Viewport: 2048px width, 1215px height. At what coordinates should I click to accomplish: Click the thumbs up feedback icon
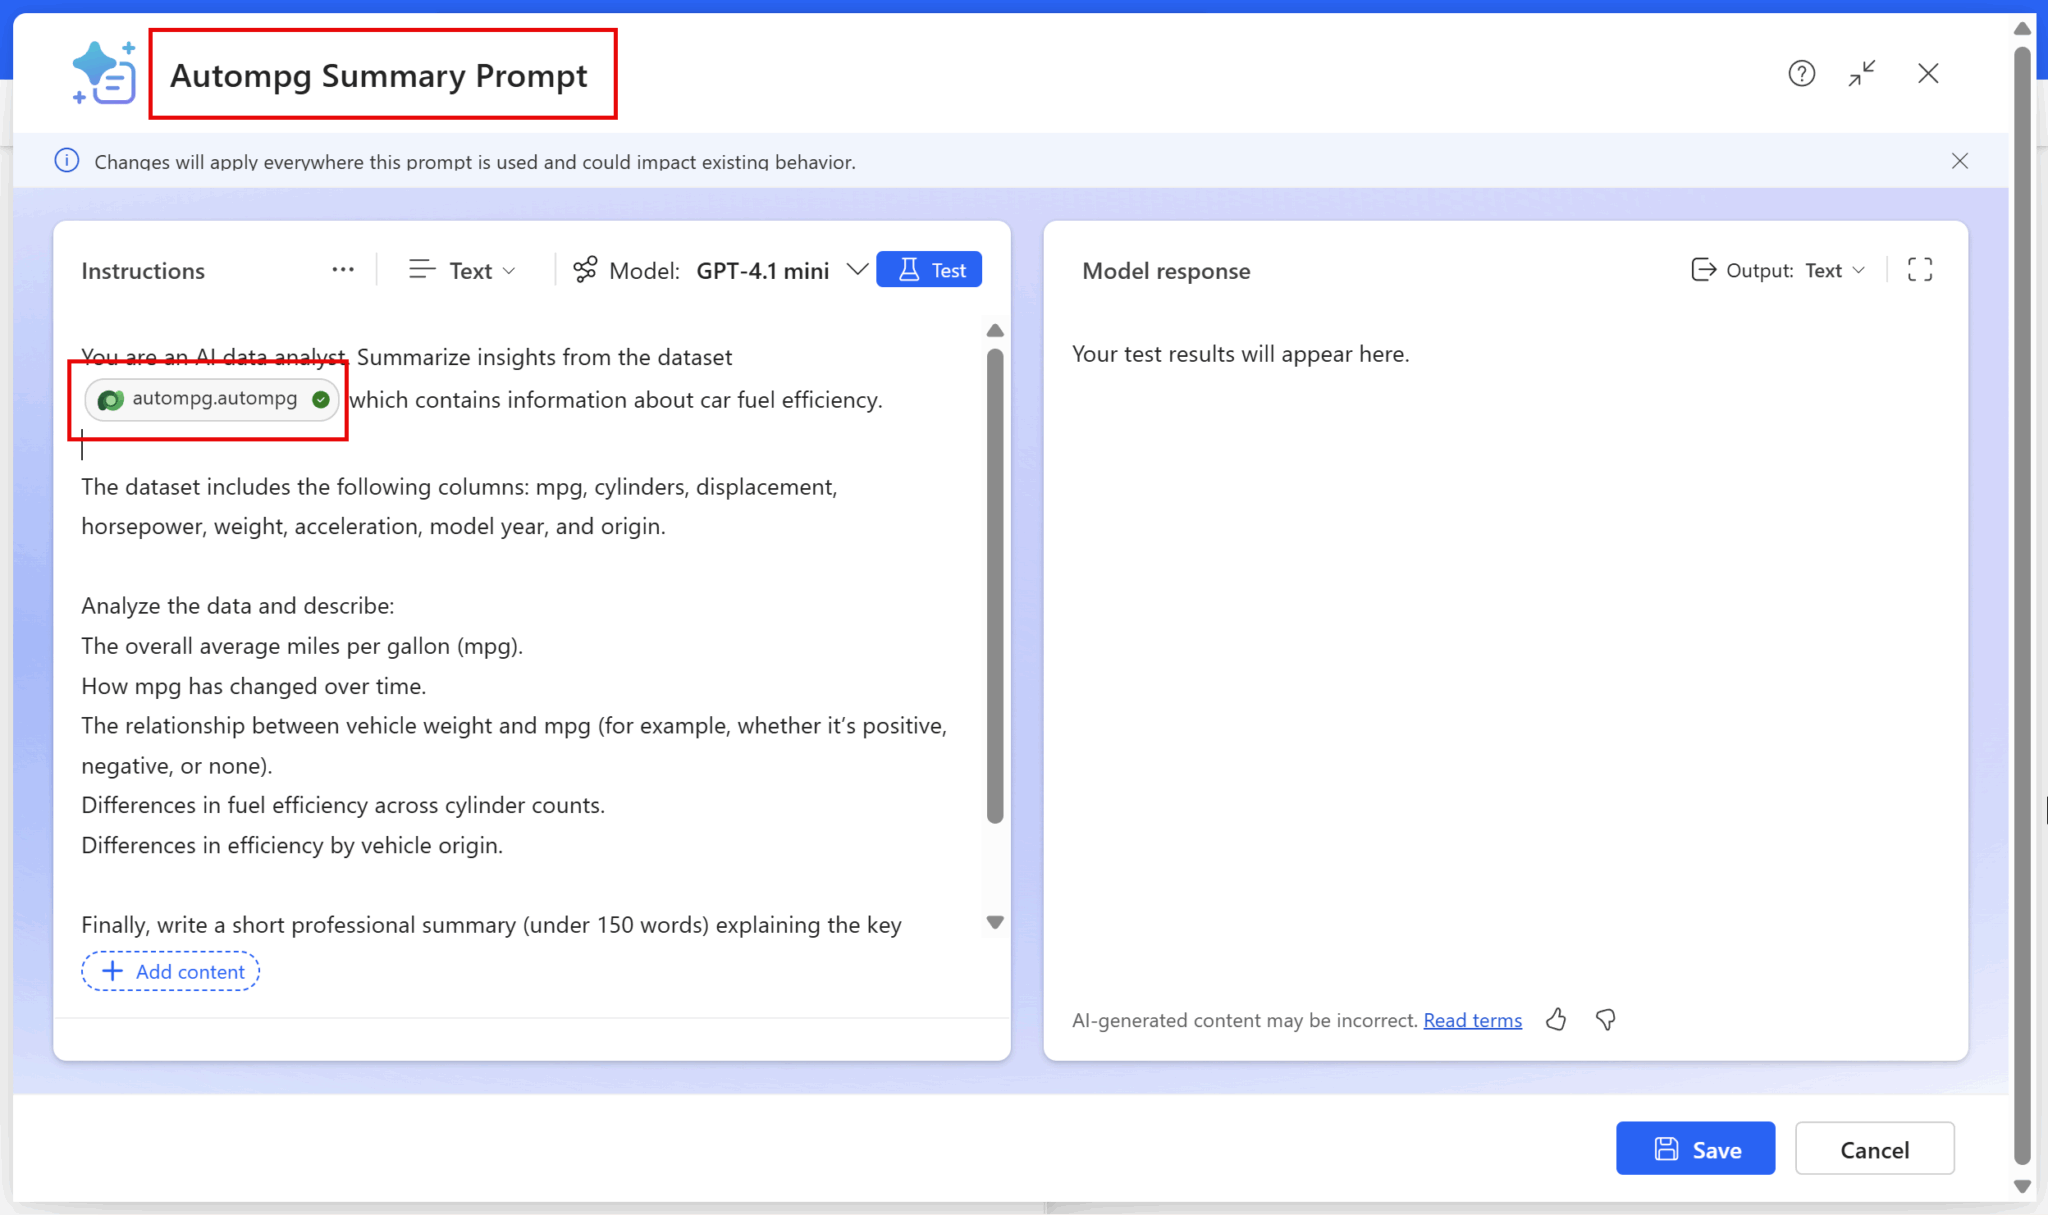(1556, 1019)
